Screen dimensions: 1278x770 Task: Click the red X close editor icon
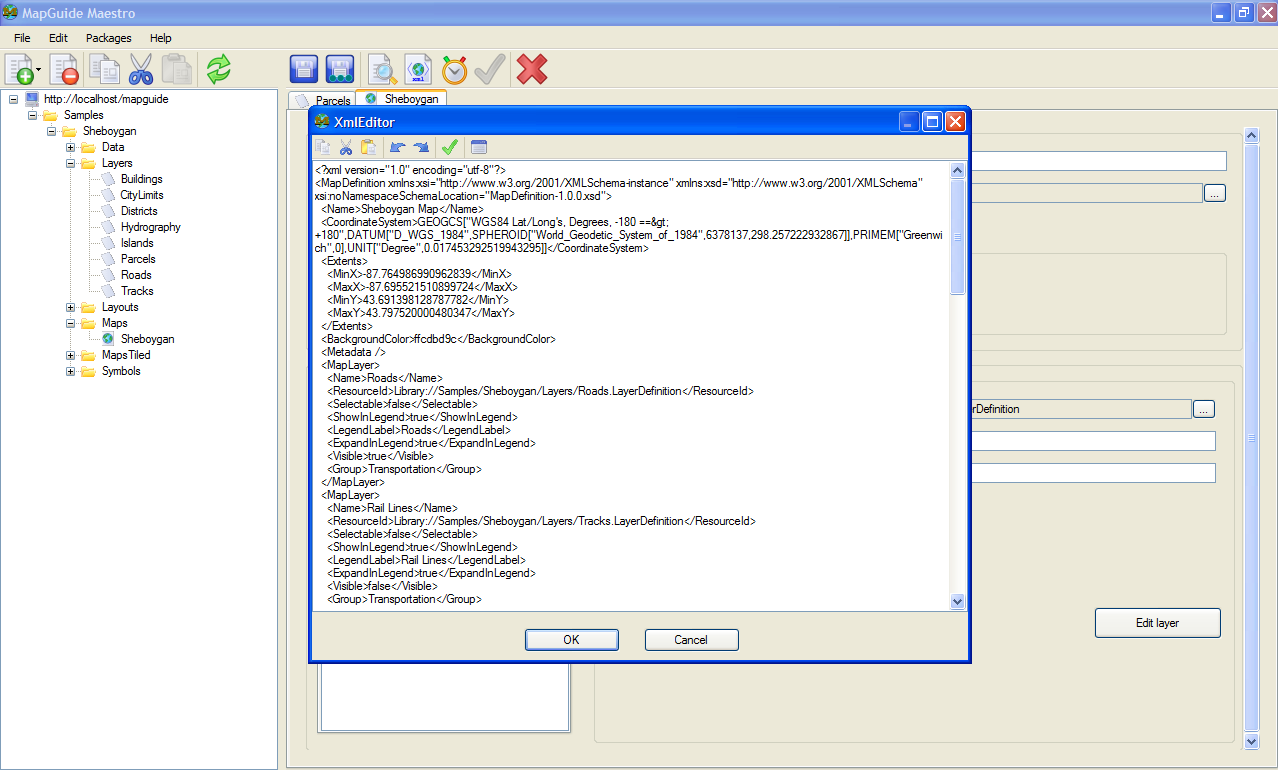pyautogui.click(x=532, y=69)
